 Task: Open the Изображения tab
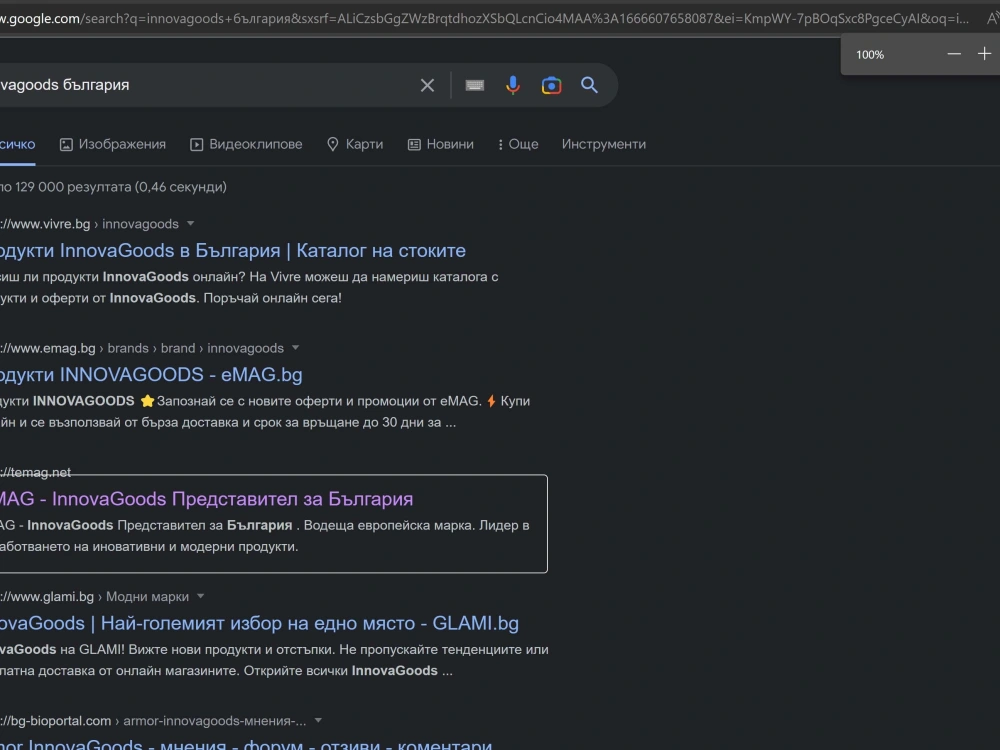click(113, 144)
